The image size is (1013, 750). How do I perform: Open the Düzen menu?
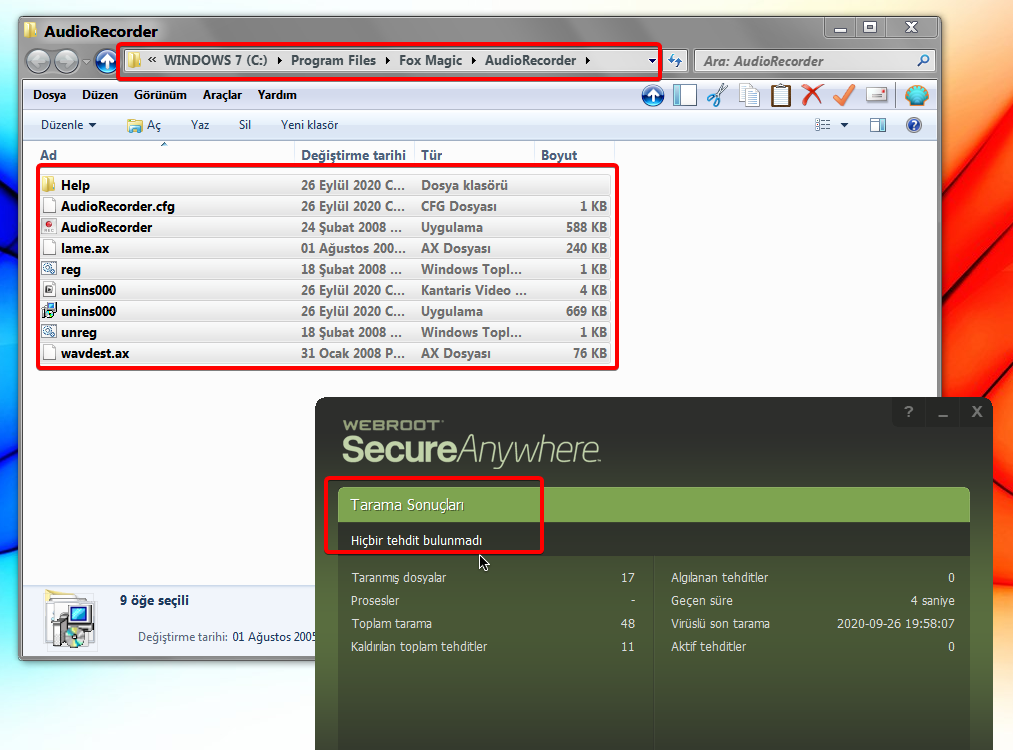pos(99,95)
